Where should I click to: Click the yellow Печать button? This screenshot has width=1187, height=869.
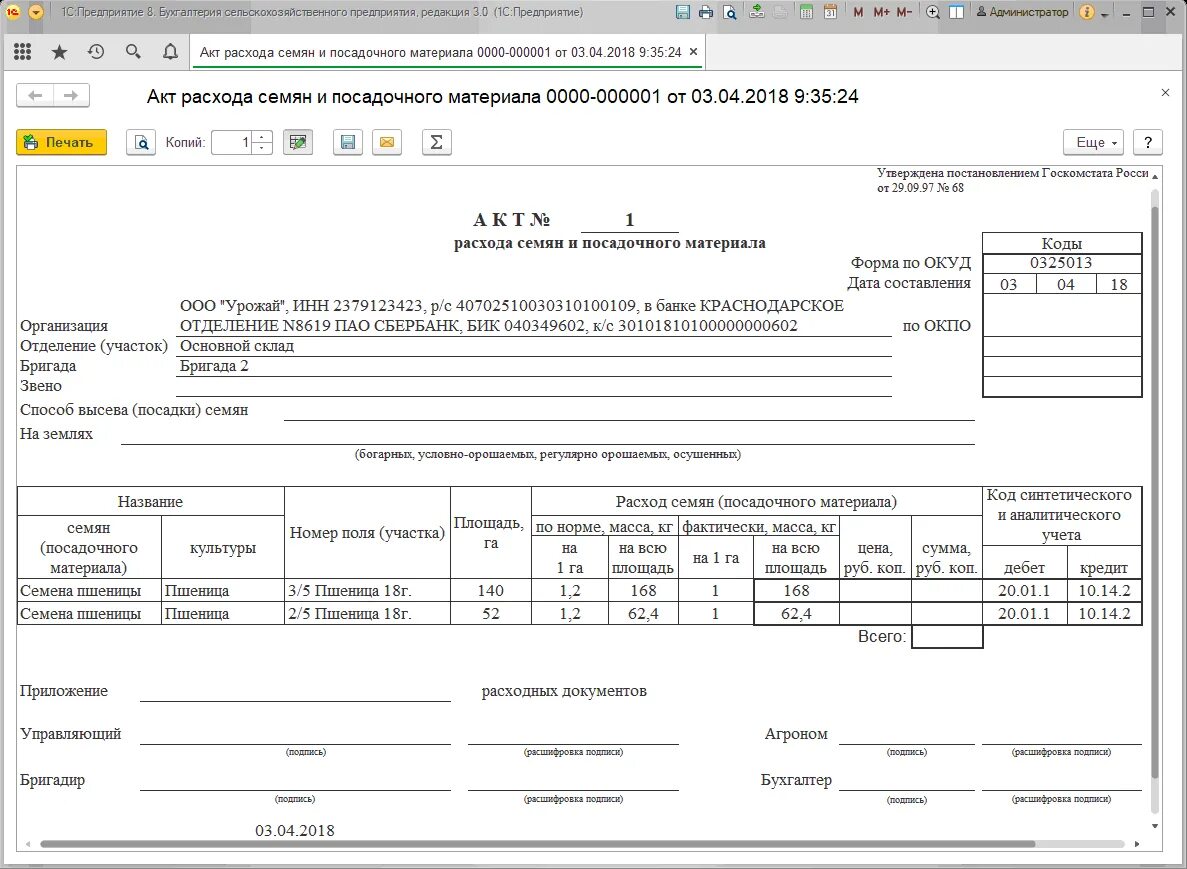pos(61,142)
